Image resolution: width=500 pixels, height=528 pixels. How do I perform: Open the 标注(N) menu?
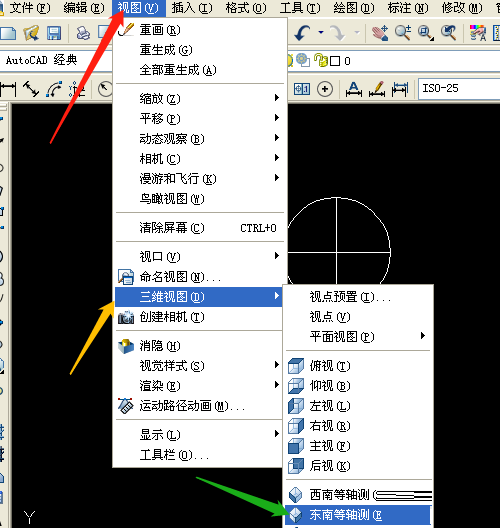408,7
